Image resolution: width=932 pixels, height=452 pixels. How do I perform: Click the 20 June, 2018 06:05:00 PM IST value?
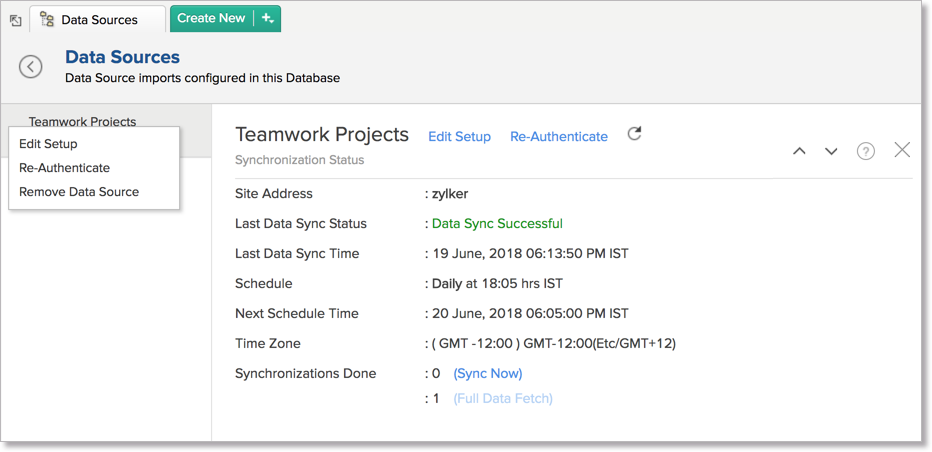click(x=530, y=313)
